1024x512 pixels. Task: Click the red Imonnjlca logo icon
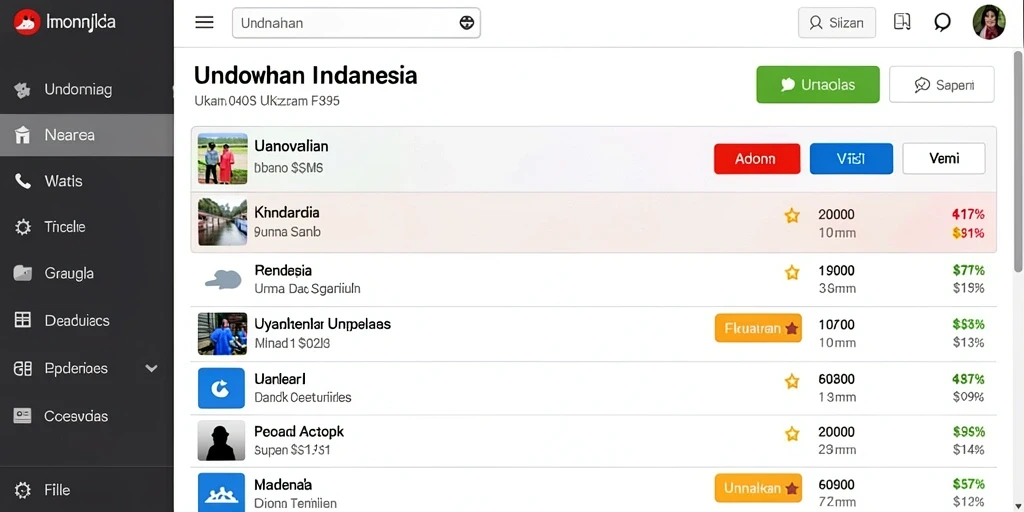tap(27, 22)
